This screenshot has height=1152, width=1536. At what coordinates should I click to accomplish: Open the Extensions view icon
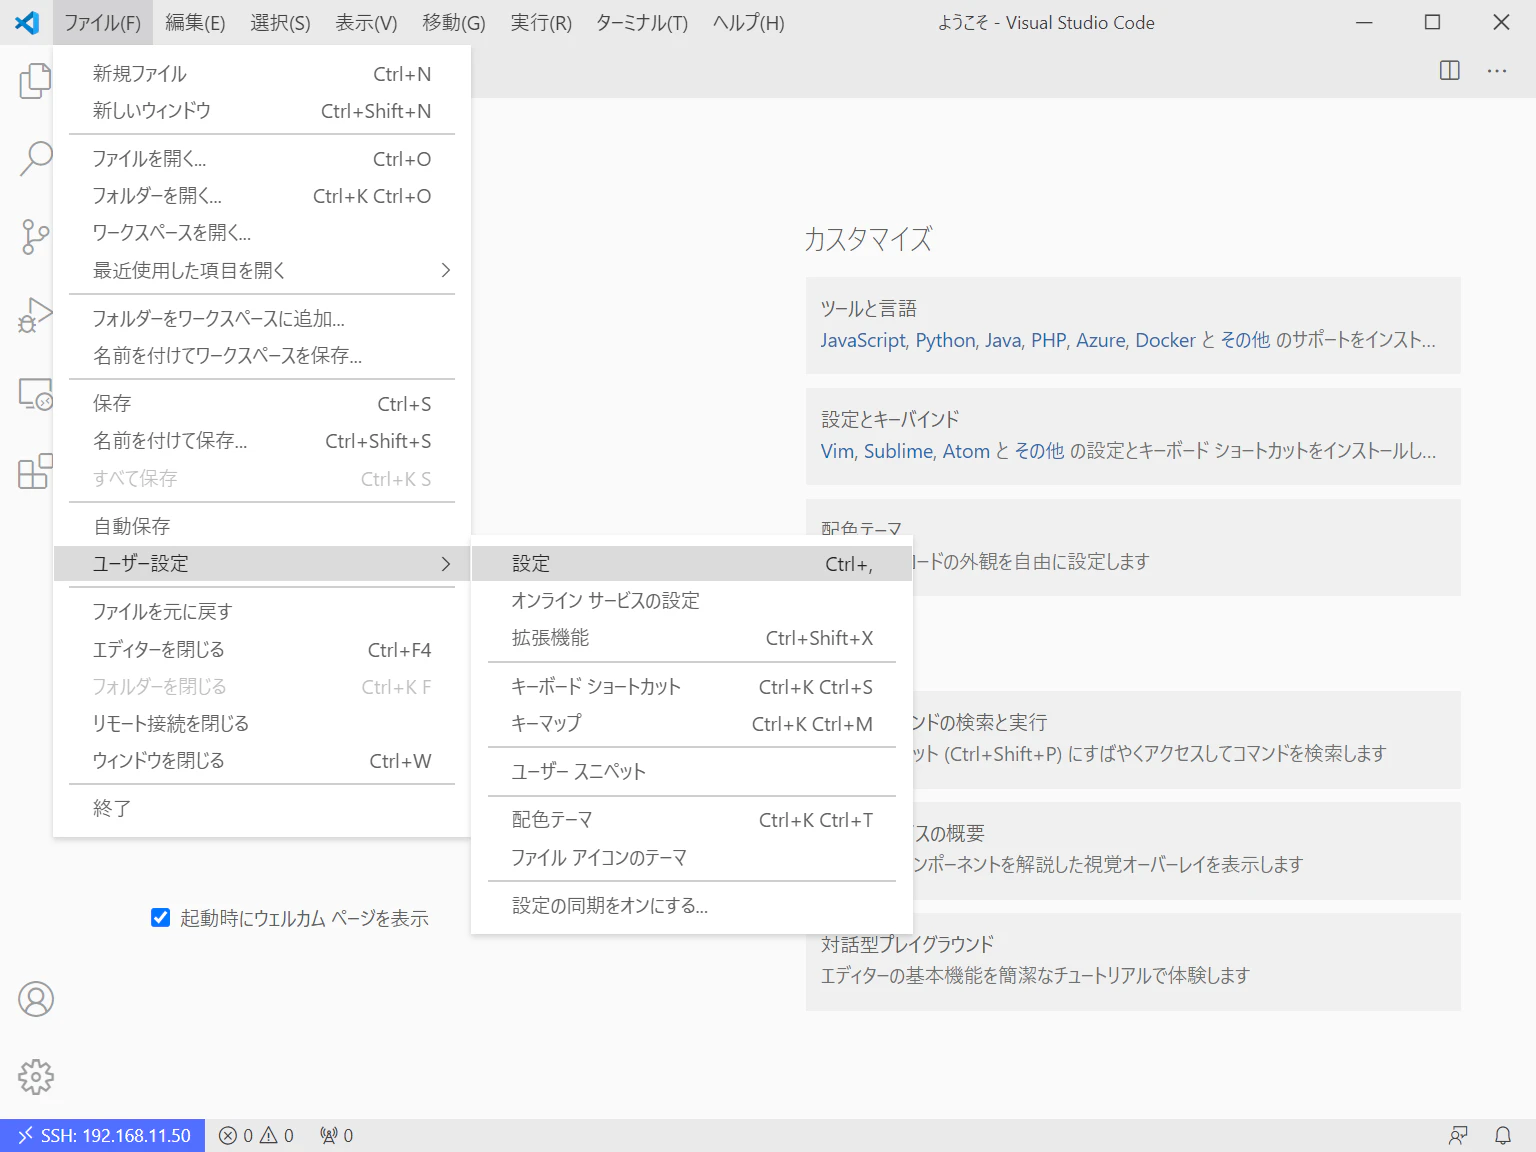pyautogui.click(x=35, y=471)
